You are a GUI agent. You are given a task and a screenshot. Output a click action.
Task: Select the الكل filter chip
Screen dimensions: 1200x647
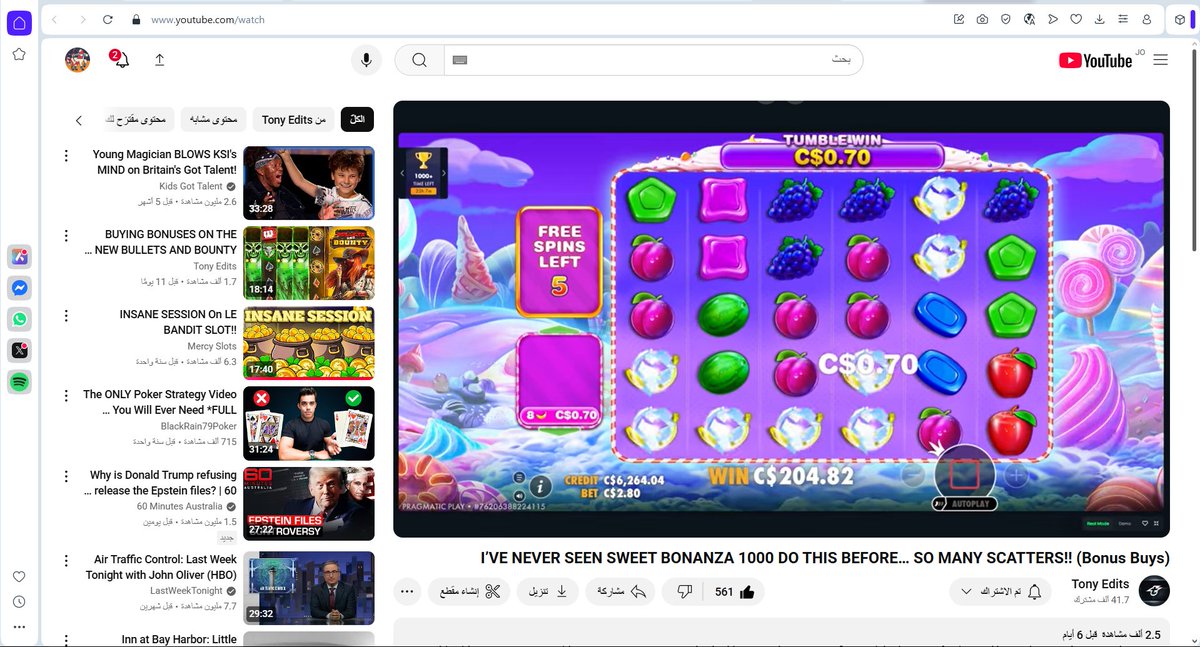point(357,120)
